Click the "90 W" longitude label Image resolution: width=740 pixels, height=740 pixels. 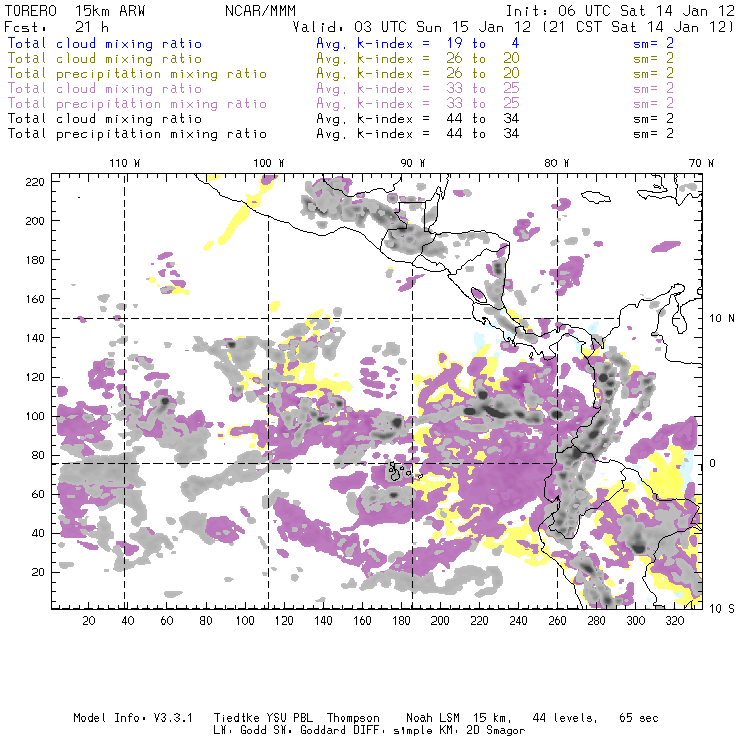(x=412, y=163)
